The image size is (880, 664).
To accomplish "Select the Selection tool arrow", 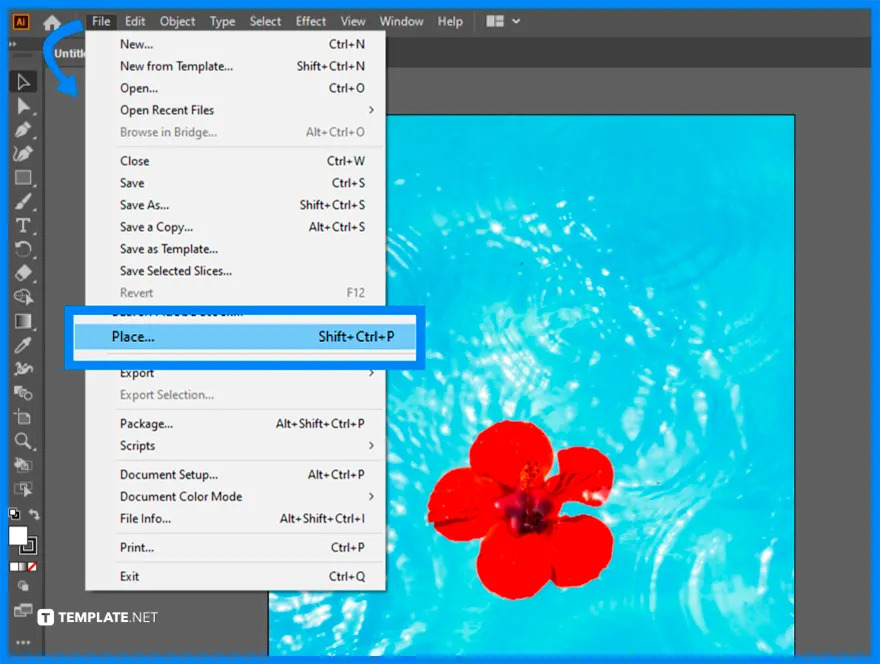I will pos(23,82).
